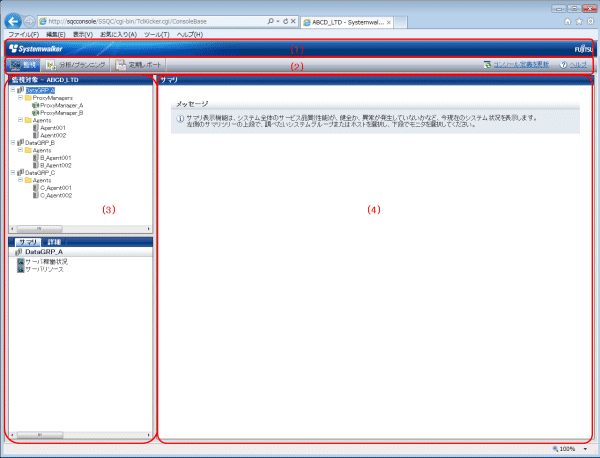
Task: Switch to the サマリ tab in lower pane
Action: coord(28,242)
